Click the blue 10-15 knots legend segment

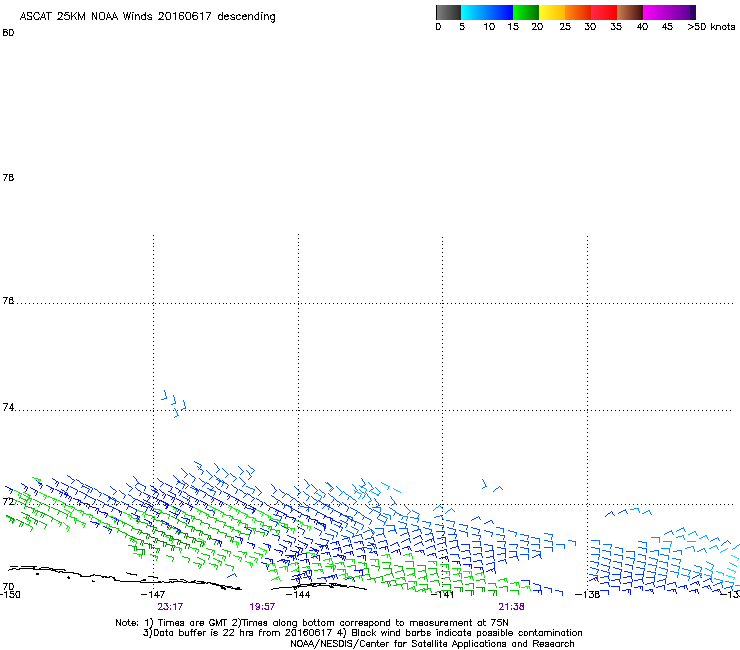[500, 12]
